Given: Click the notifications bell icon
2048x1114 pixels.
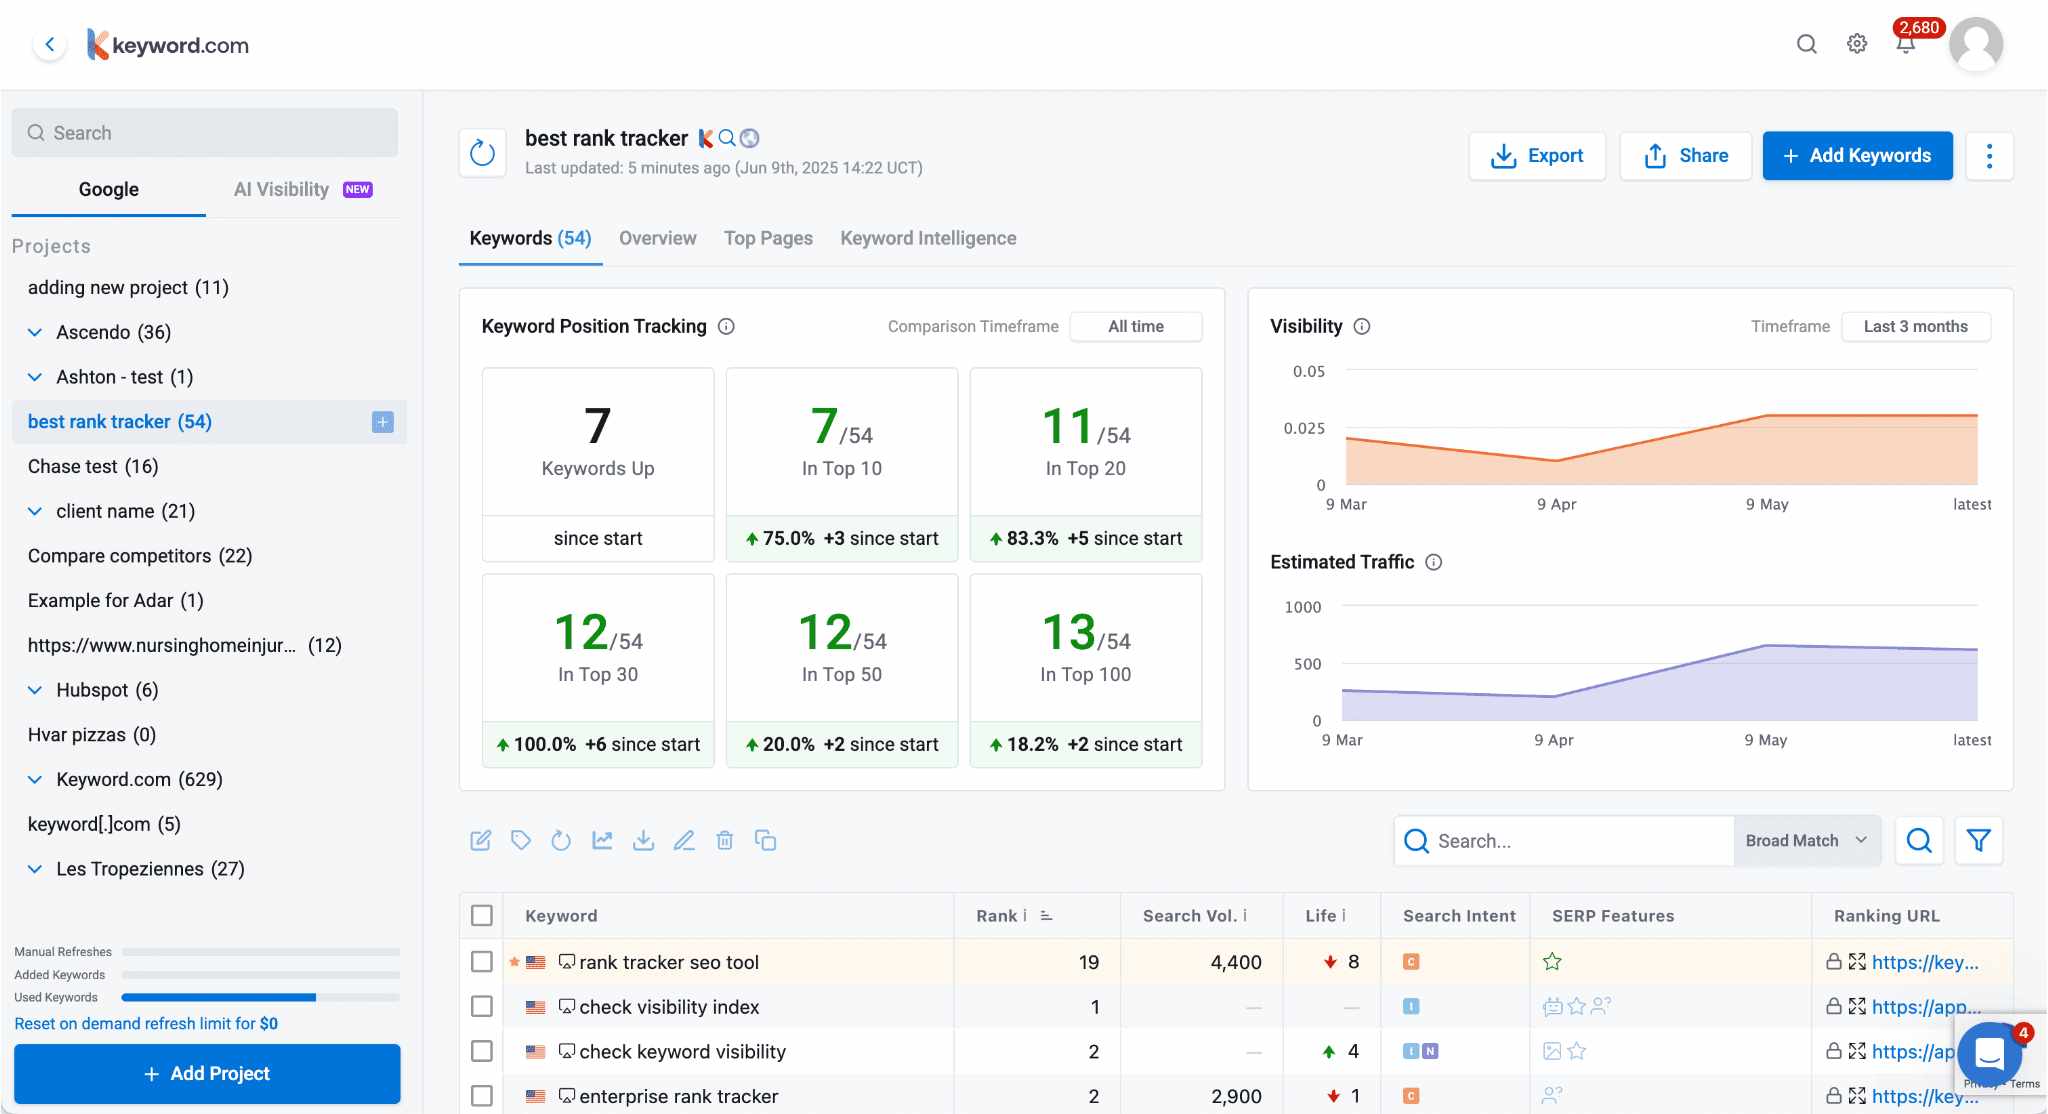Looking at the screenshot, I should click(1905, 45).
